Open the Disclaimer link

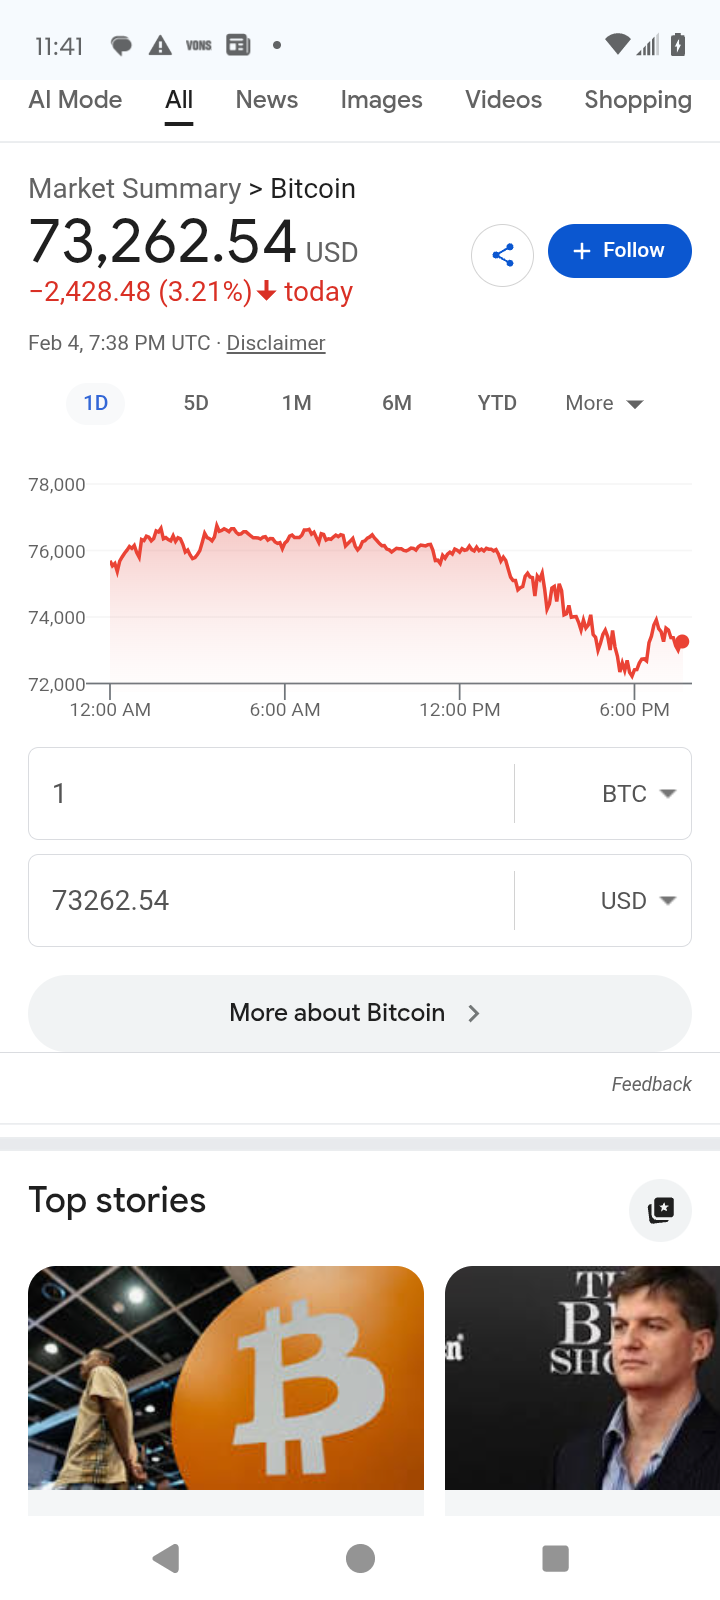(276, 343)
